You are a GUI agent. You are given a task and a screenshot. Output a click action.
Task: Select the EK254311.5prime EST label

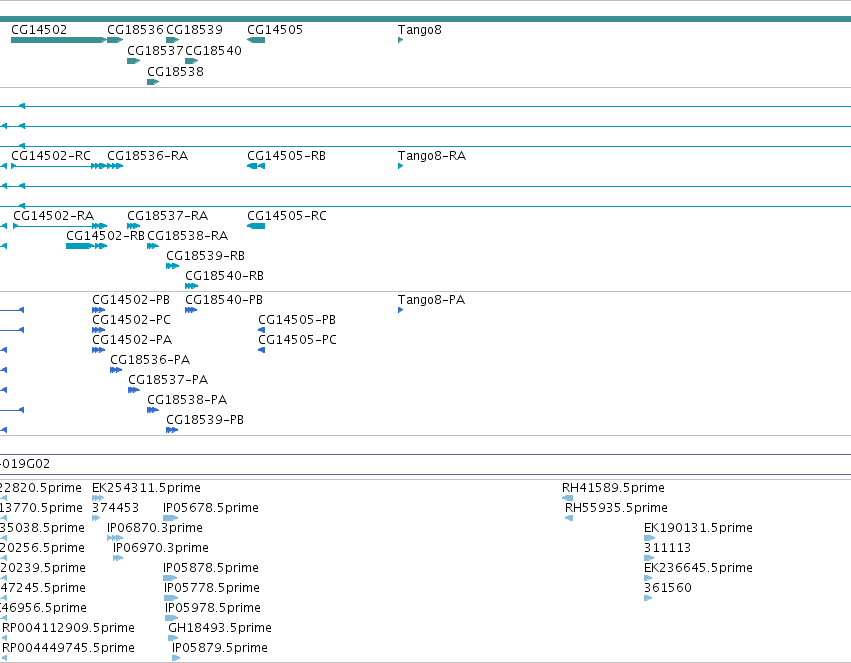pyautogui.click(x=147, y=488)
